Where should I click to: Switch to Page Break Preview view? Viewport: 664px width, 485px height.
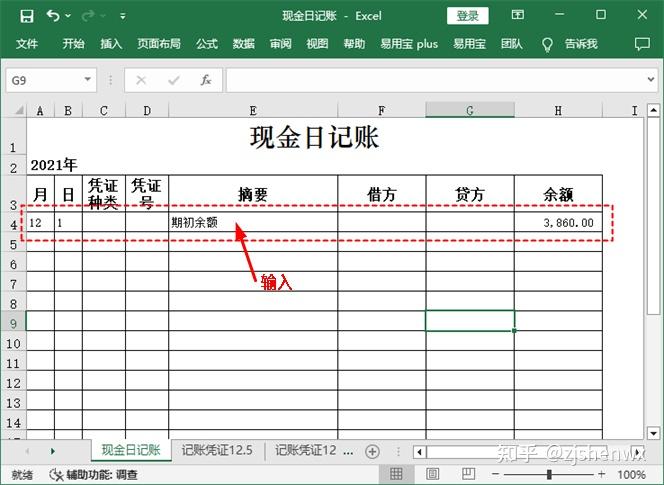[x=461, y=475]
